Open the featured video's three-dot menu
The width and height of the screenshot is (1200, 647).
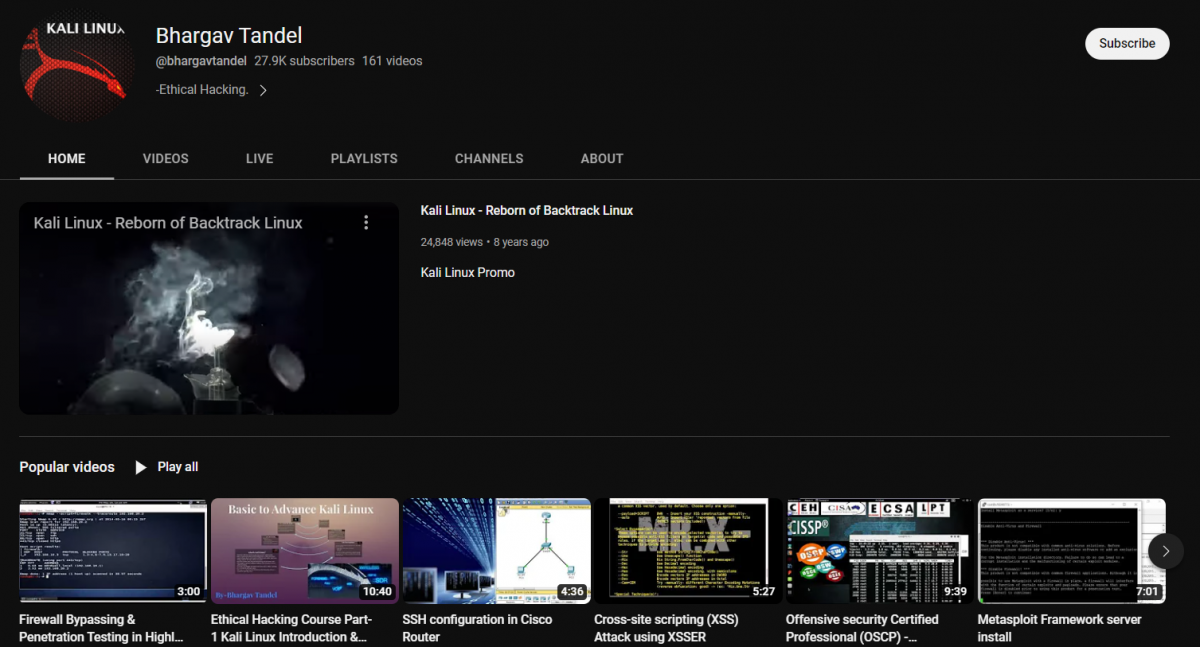[x=366, y=222]
